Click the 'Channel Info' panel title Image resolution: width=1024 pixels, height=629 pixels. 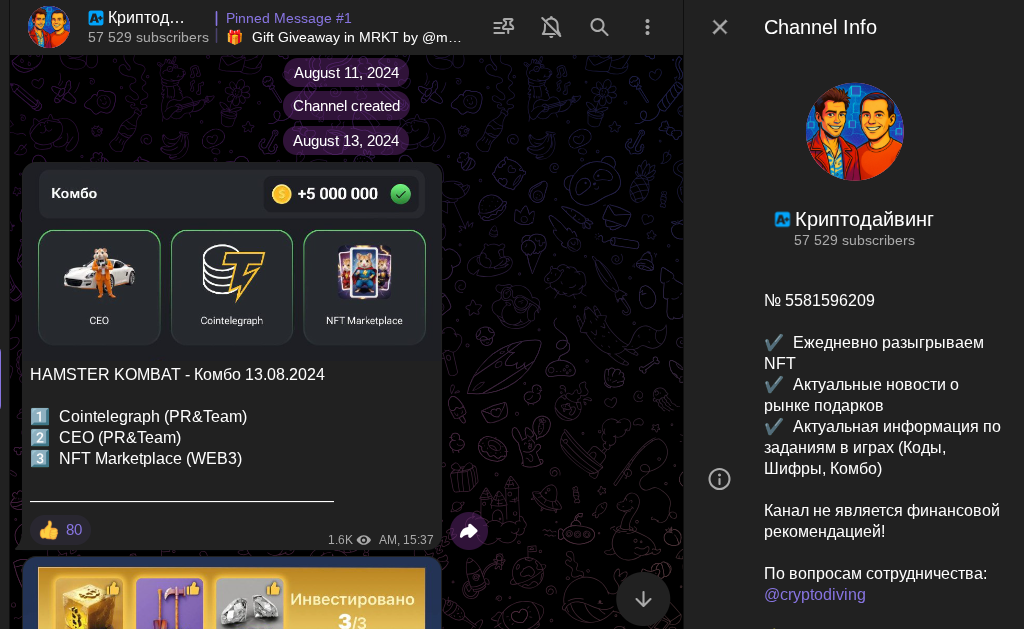820,27
